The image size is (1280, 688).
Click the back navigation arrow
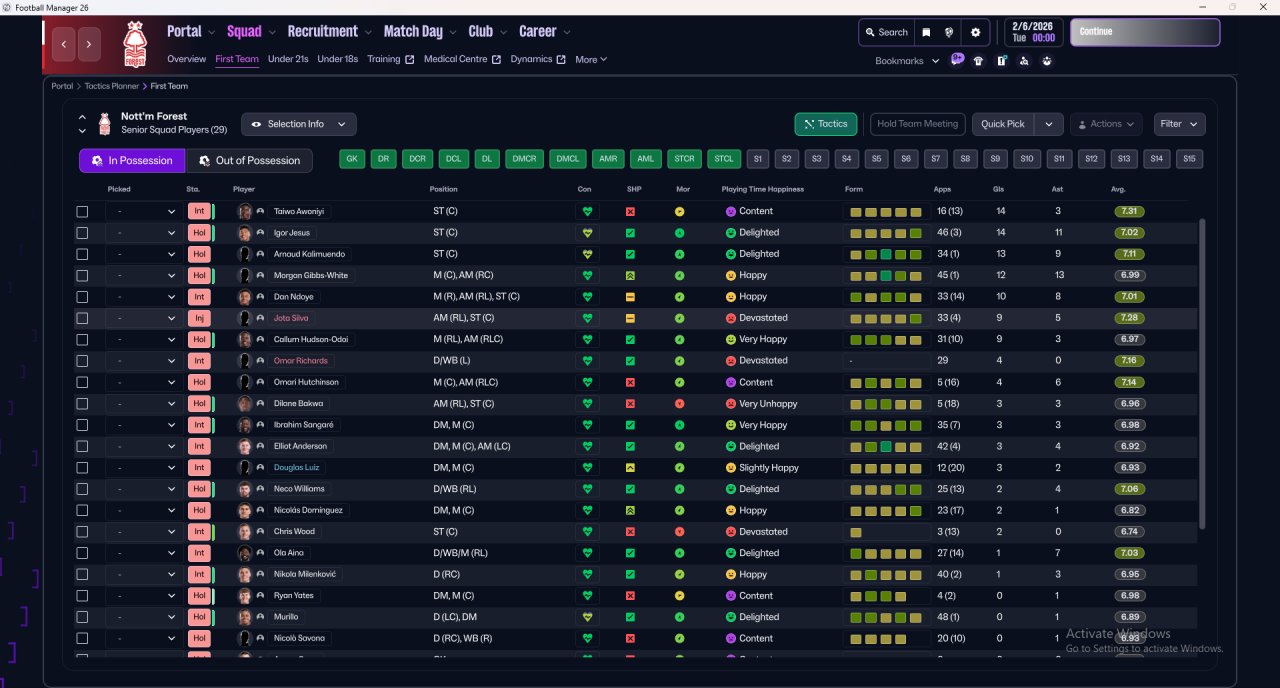pos(65,44)
